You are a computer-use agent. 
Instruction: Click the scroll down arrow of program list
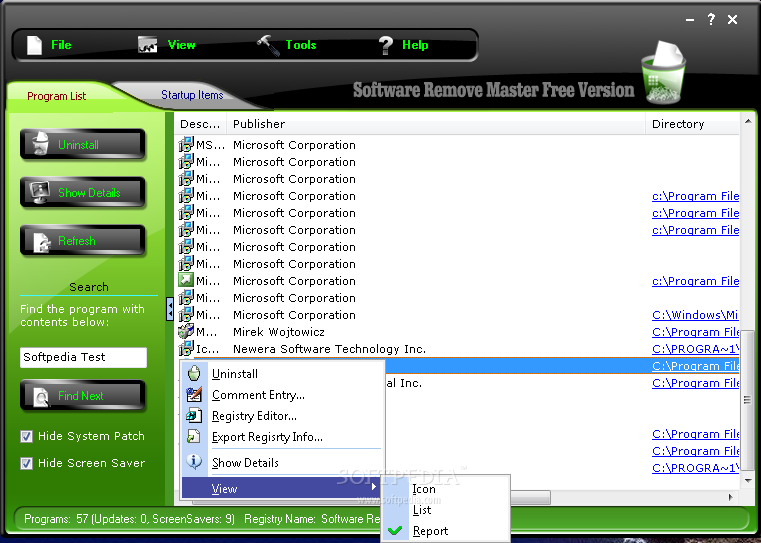pos(747,480)
